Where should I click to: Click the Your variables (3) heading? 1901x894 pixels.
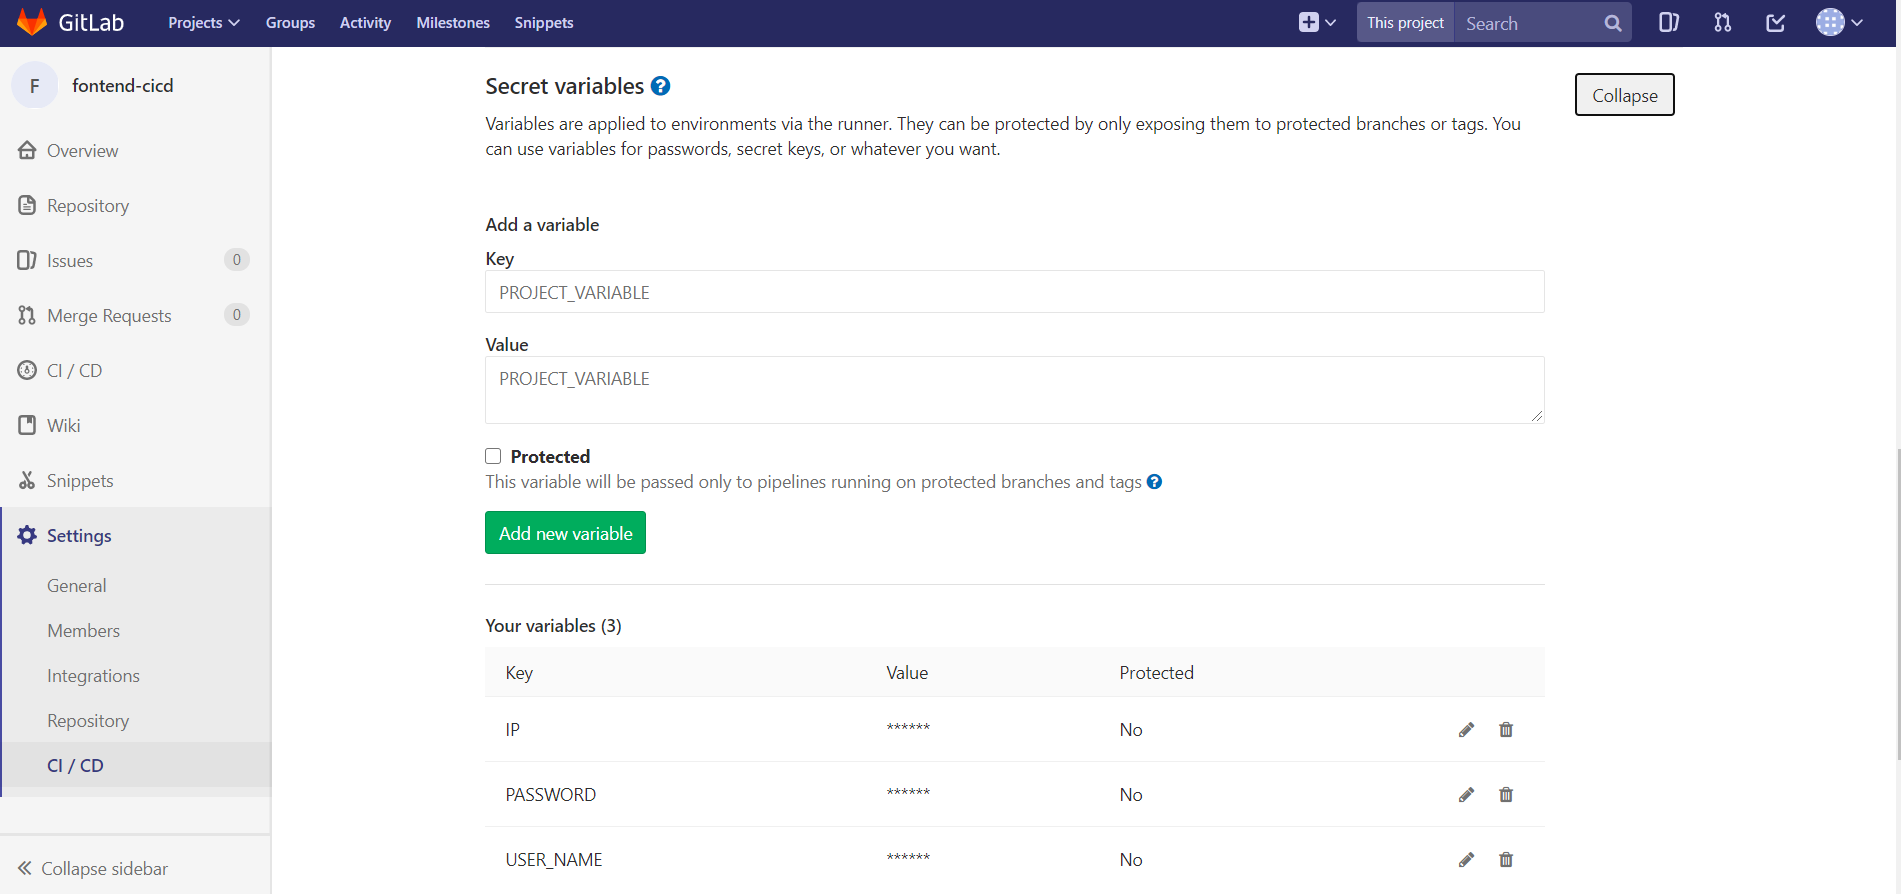click(553, 626)
